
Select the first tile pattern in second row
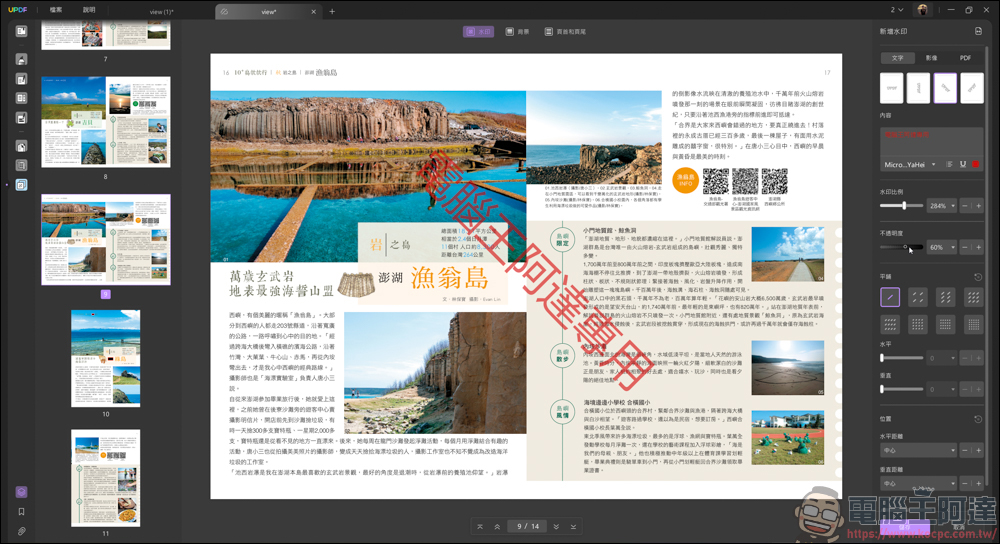890,325
